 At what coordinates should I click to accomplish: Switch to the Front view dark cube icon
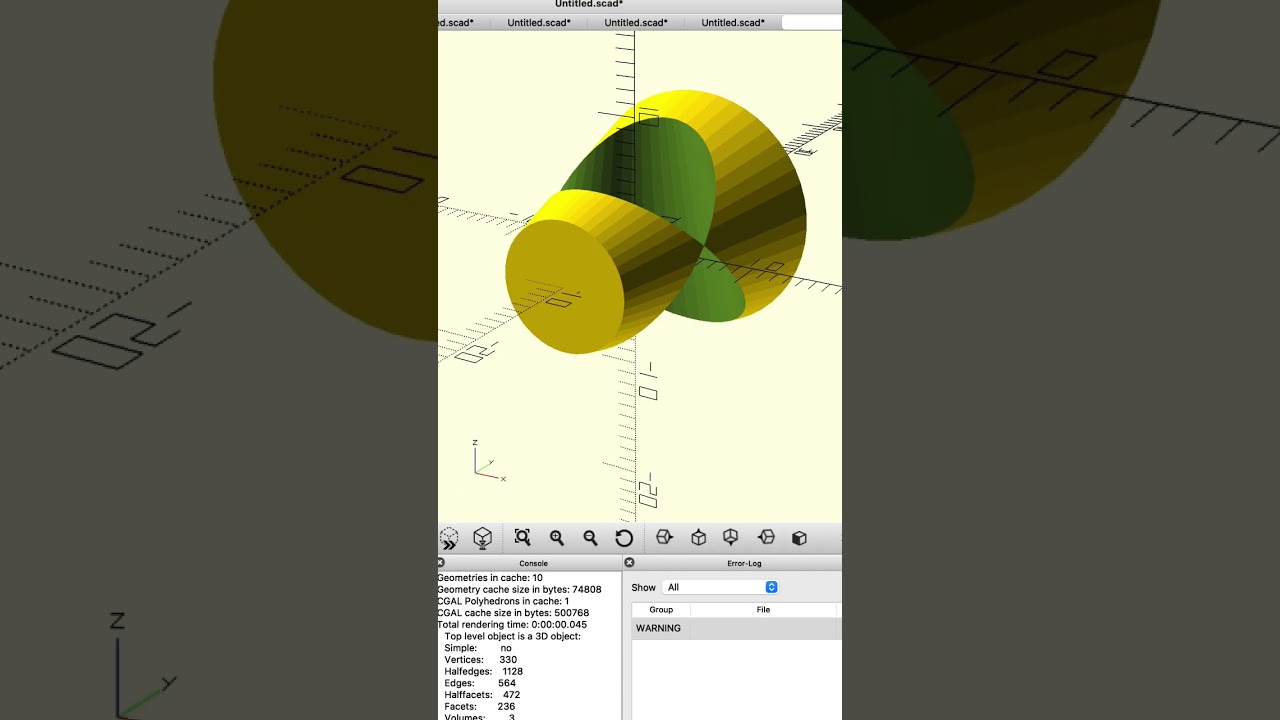(x=799, y=538)
